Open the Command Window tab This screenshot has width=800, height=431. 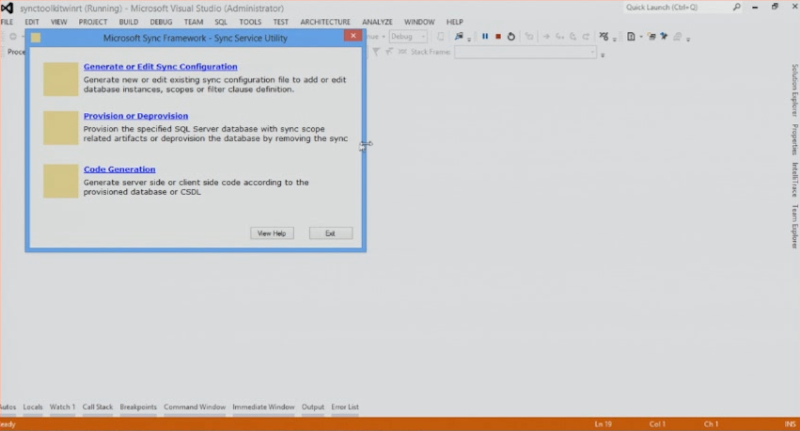click(x=194, y=407)
